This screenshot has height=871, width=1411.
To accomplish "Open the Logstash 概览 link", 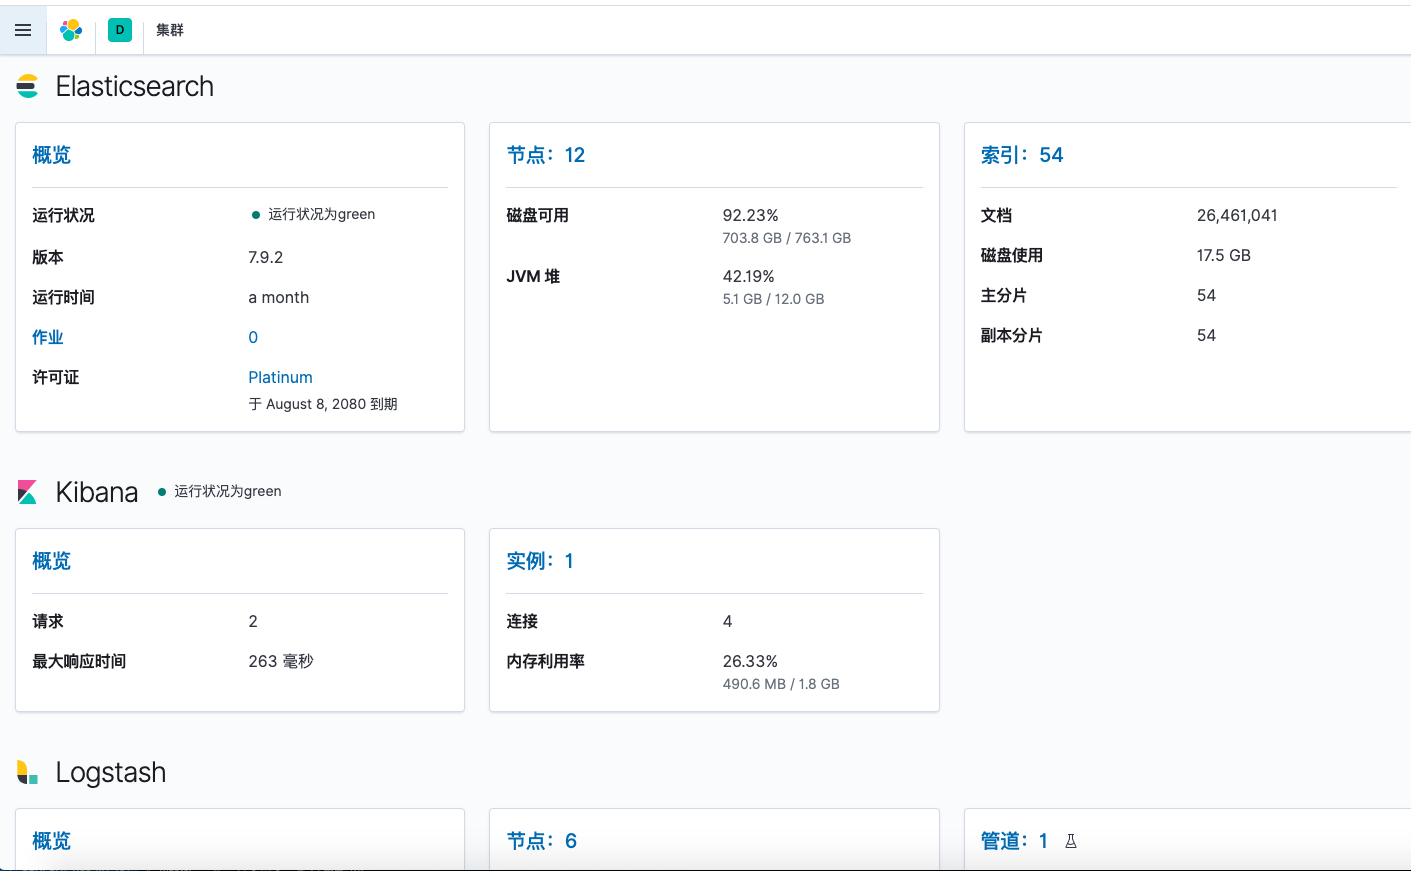I will (51, 841).
